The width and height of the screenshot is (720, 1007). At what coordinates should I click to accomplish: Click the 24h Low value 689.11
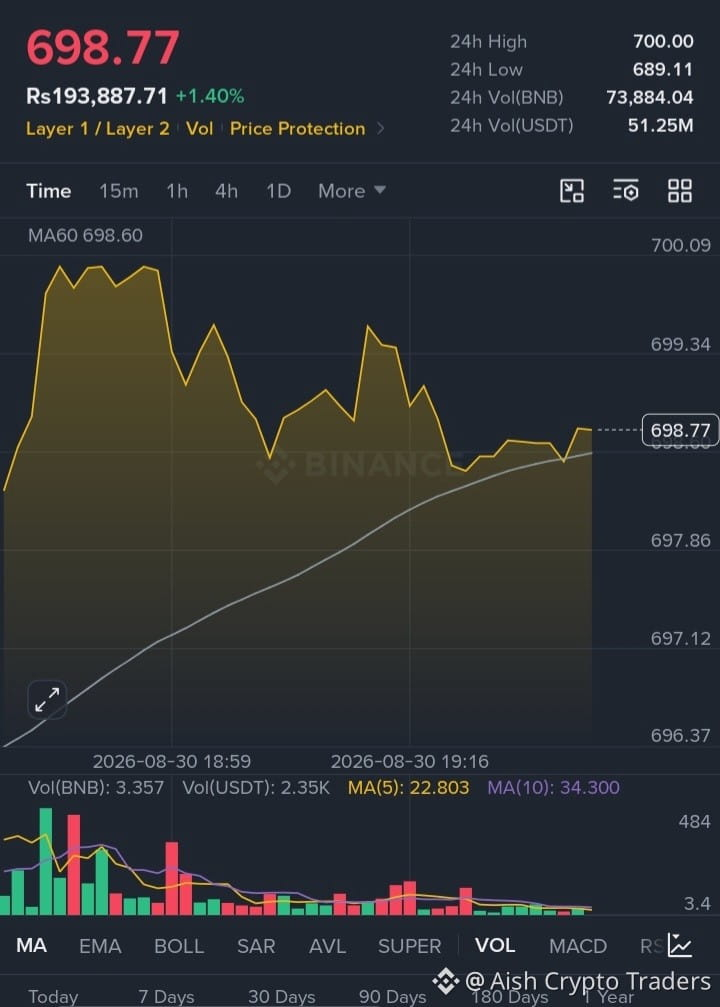[x=663, y=69]
